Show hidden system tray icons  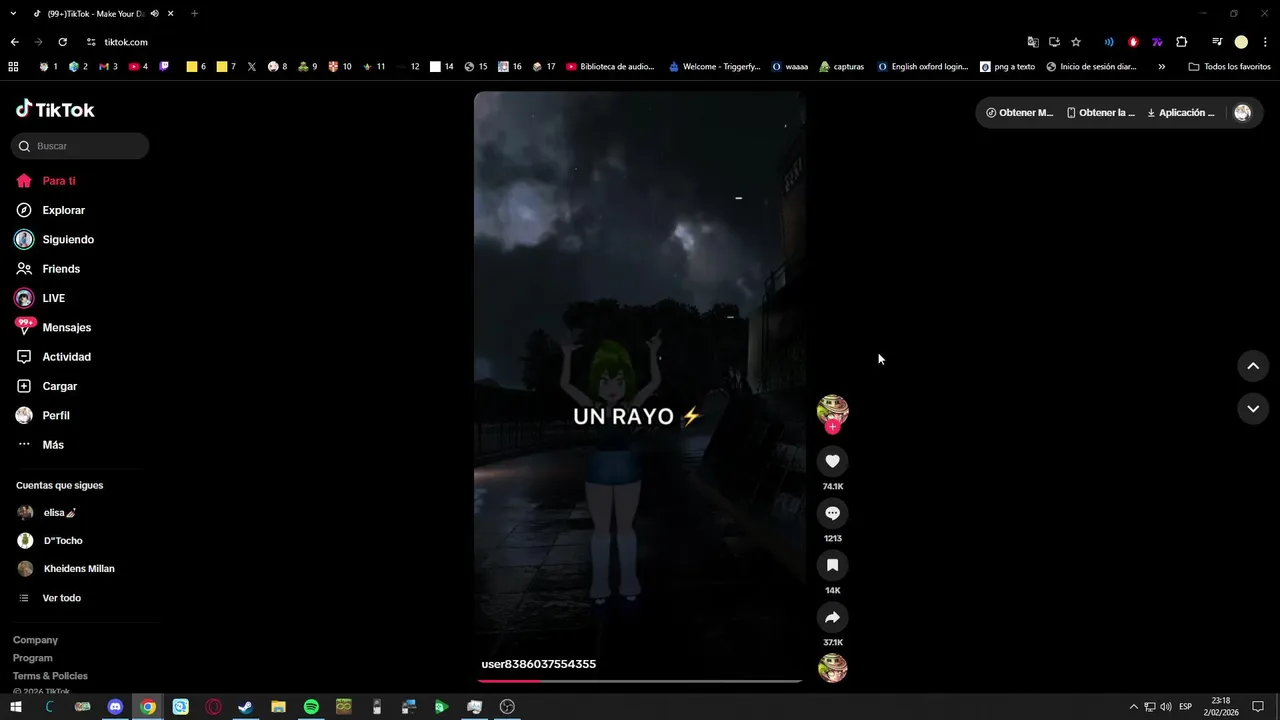point(1133,707)
